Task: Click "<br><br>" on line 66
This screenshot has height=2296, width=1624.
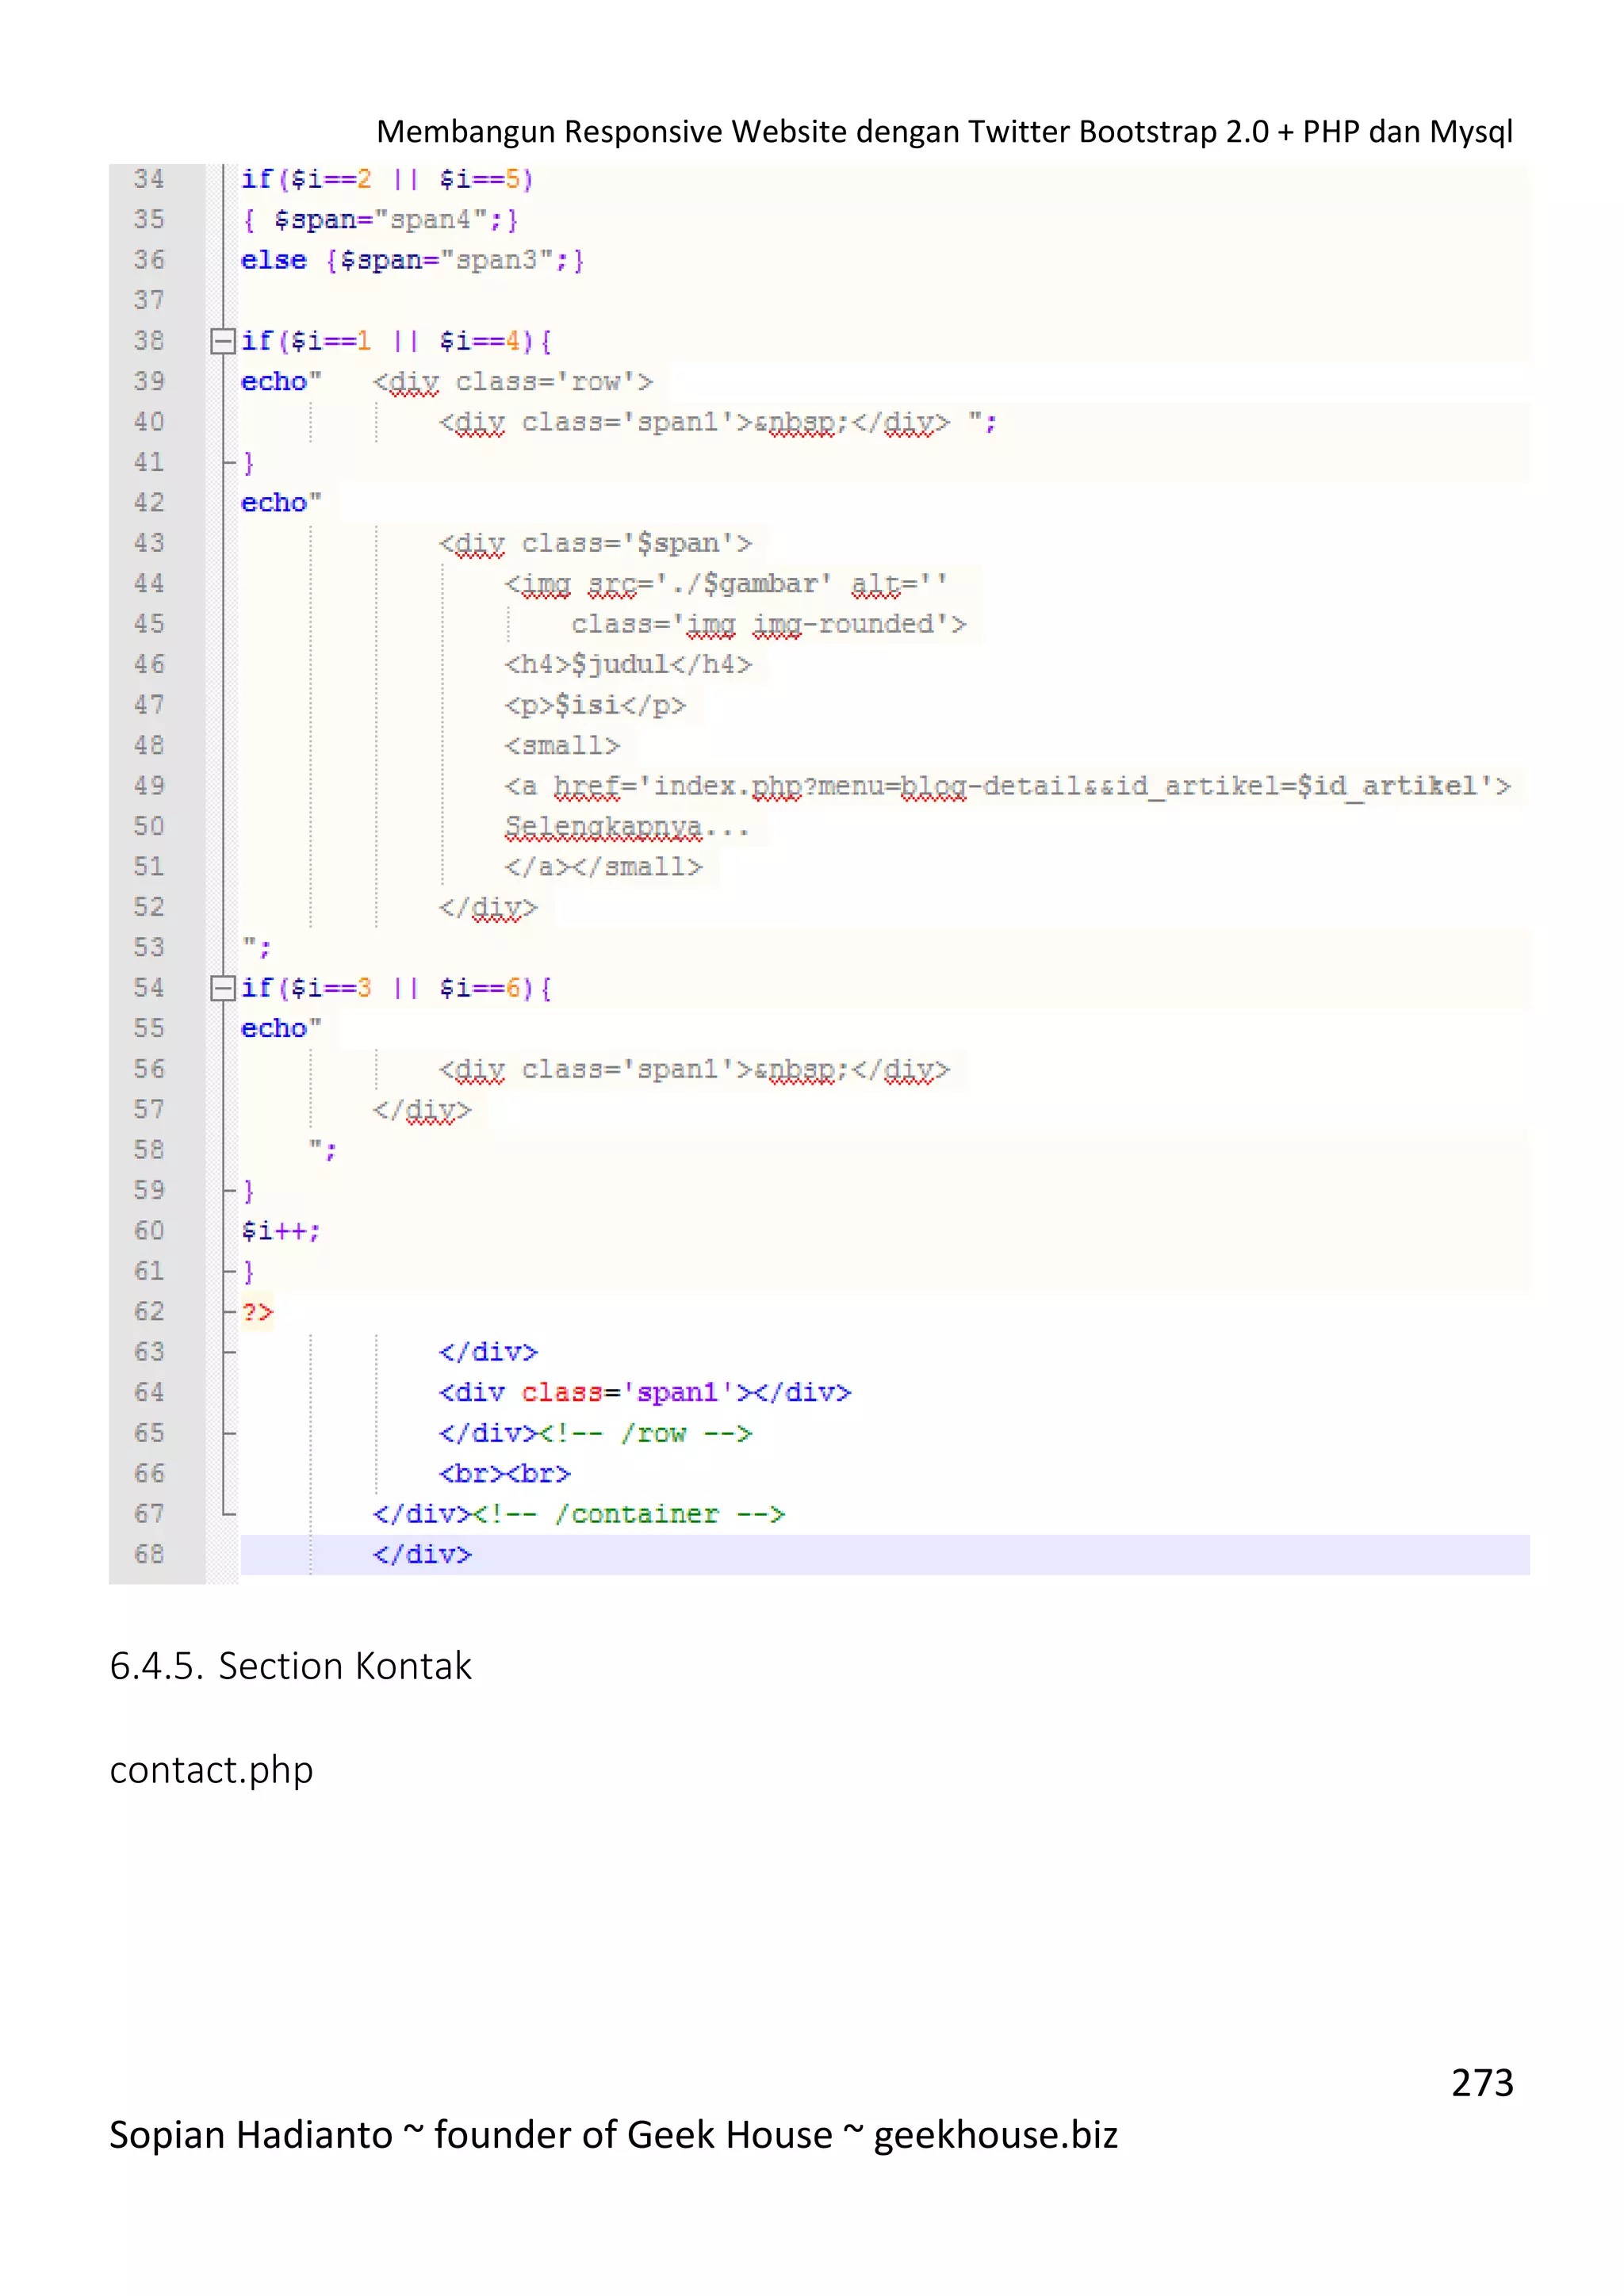Action: 504,1474
